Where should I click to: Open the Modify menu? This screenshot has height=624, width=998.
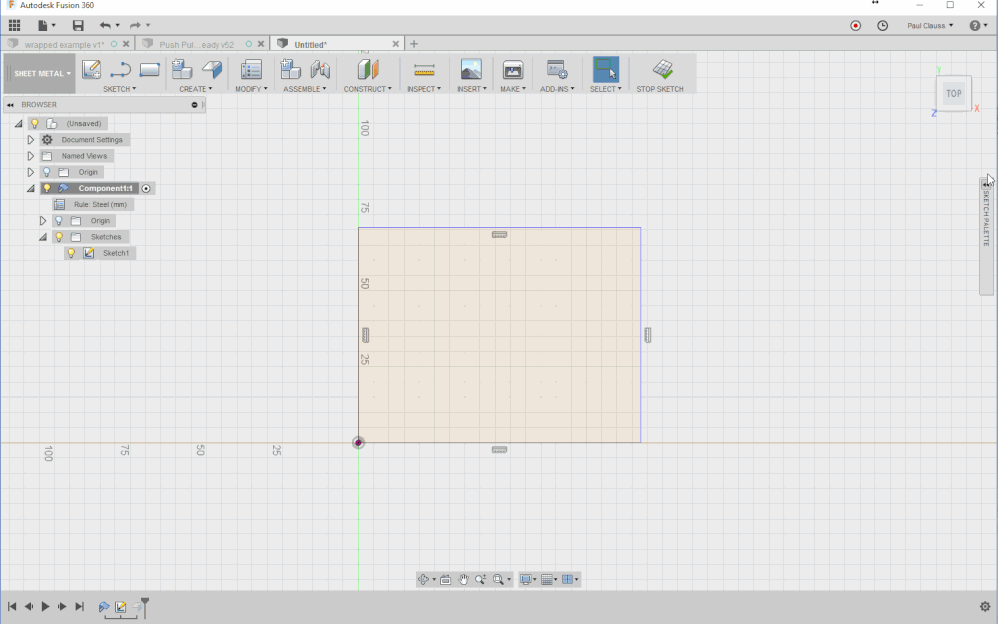[x=251, y=89]
